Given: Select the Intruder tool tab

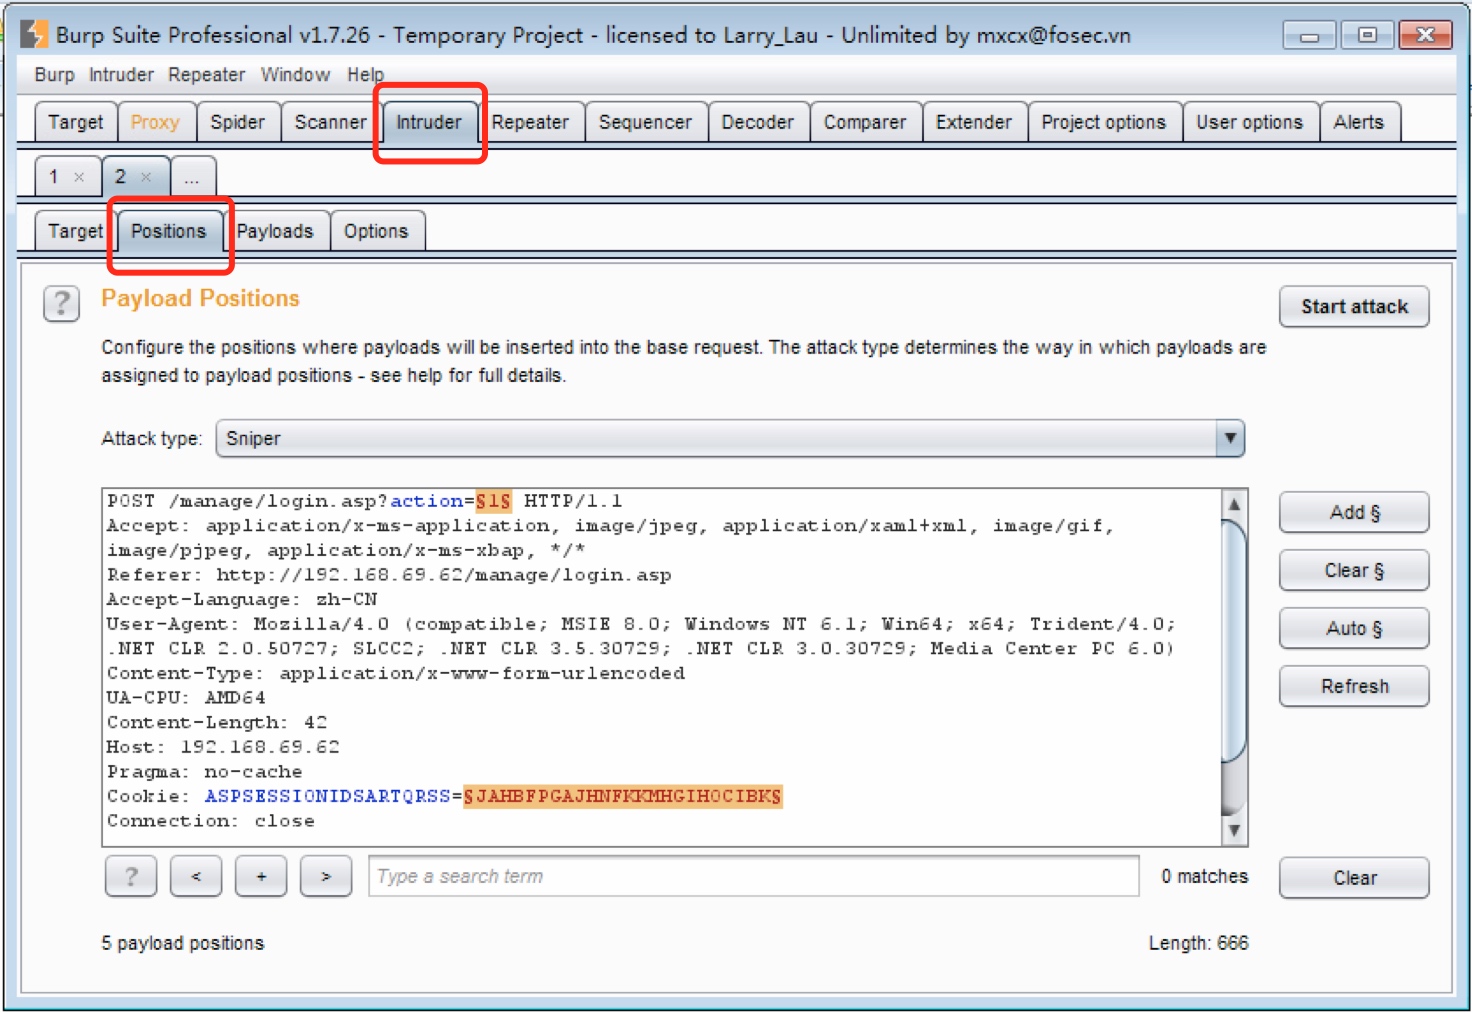Looking at the screenshot, I should click(x=429, y=122).
